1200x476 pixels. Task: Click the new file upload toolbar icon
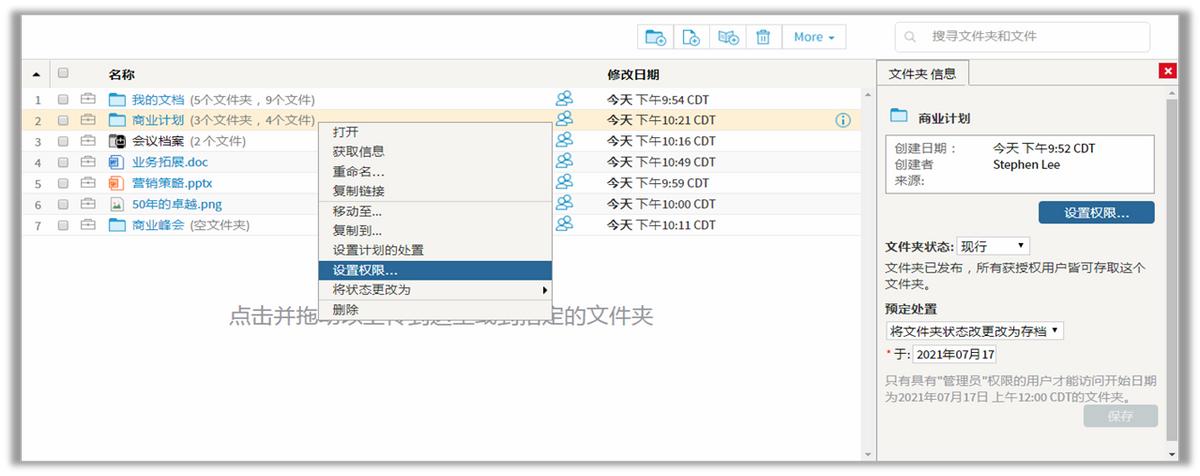pos(691,37)
